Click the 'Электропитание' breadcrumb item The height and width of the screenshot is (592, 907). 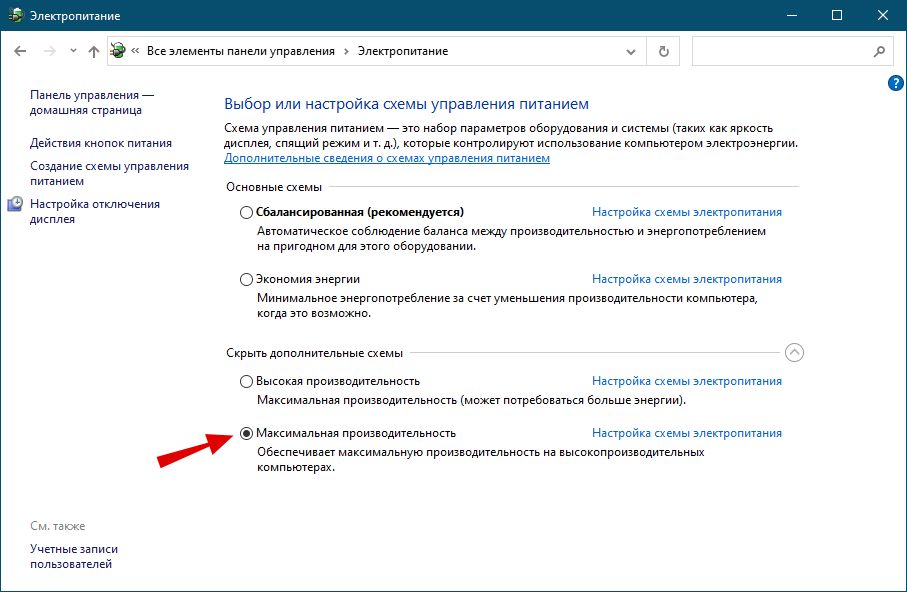pyautogui.click(x=403, y=51)
